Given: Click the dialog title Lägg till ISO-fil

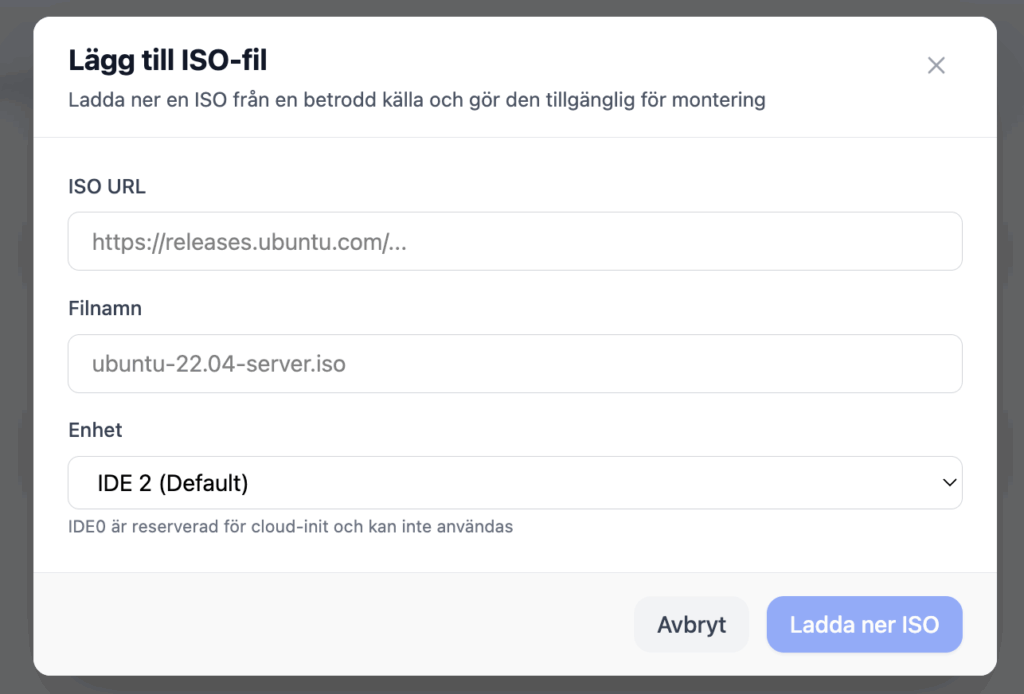Looking at the screenshot, I should (x=167, y=61).
